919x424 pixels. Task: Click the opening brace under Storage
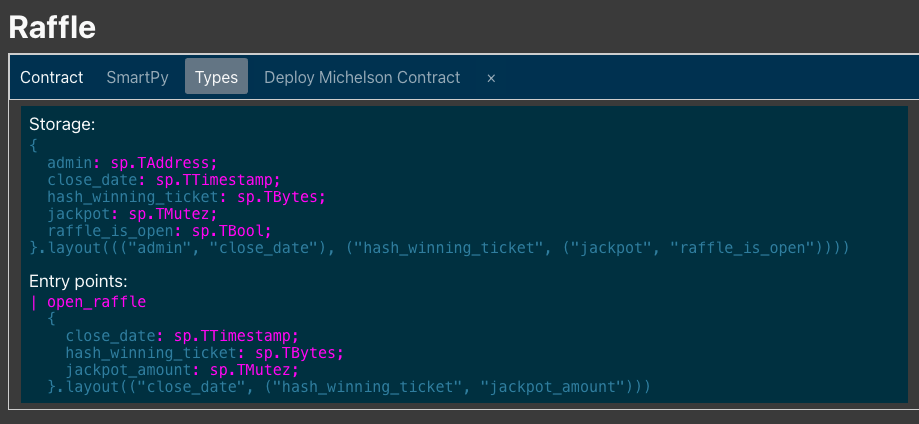[x=33, y=145]
